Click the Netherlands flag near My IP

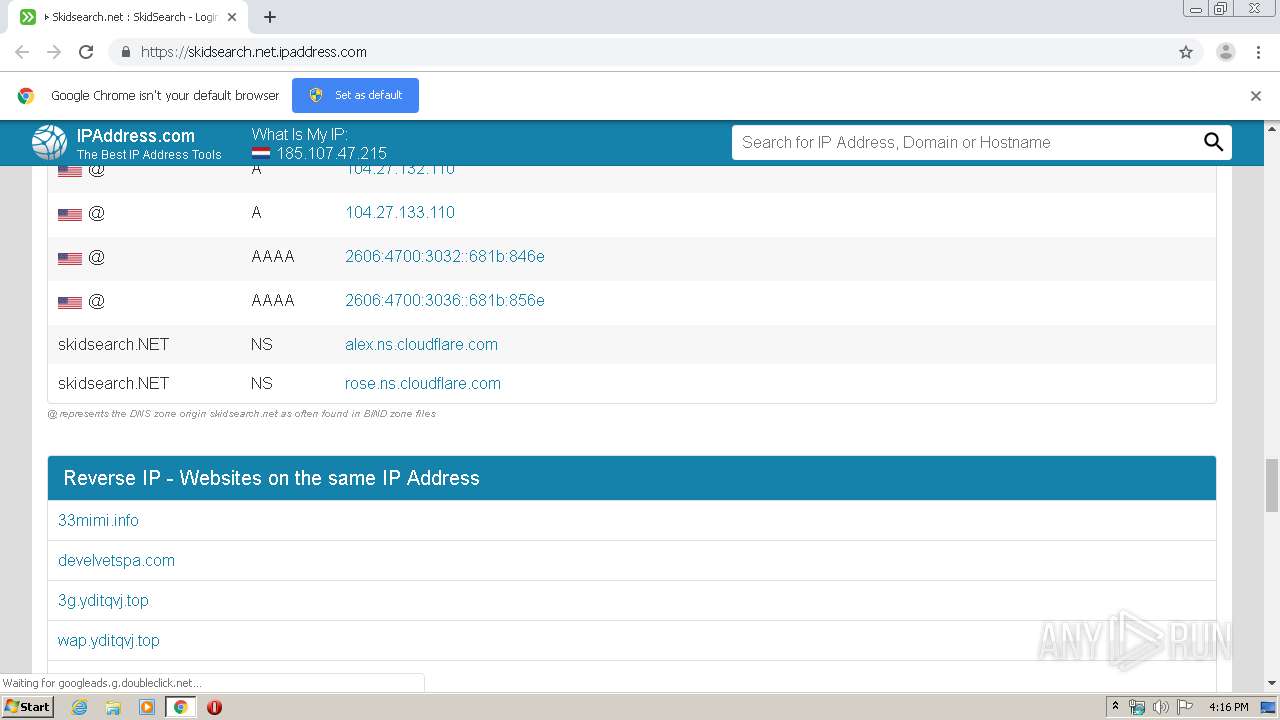pos(261,154)
